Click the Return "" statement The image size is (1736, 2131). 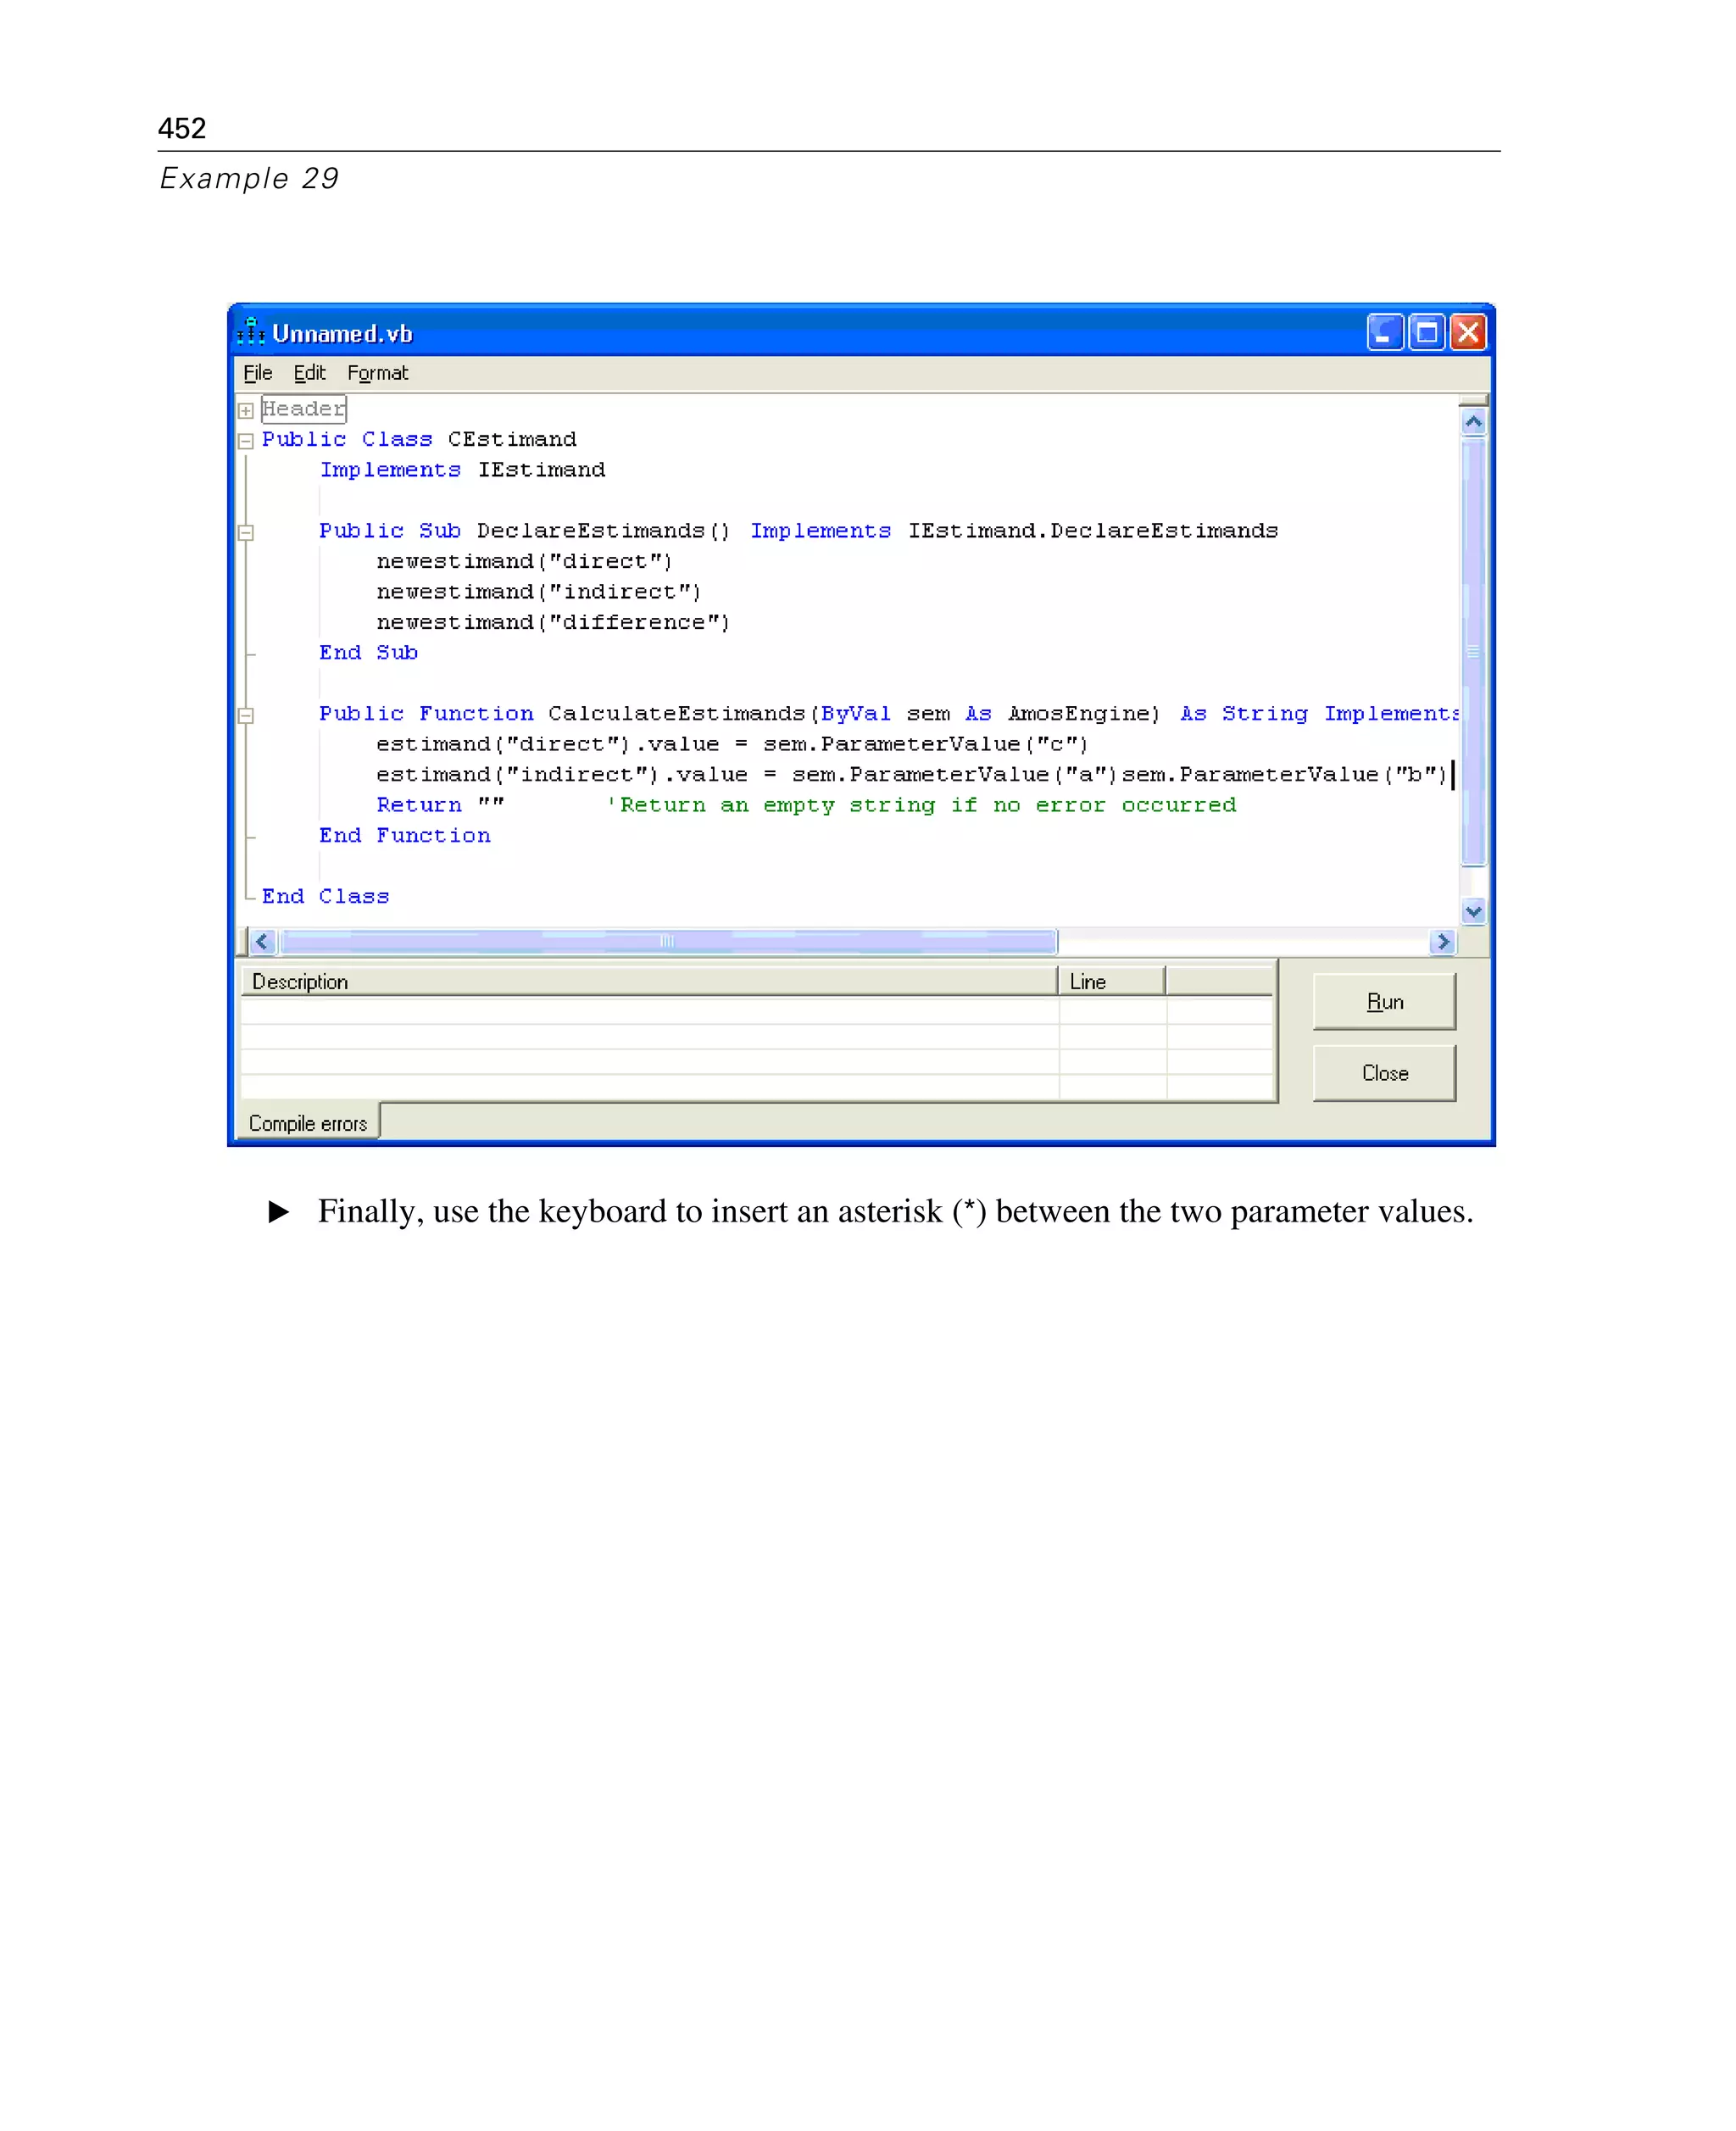click(x=440, y=805)
